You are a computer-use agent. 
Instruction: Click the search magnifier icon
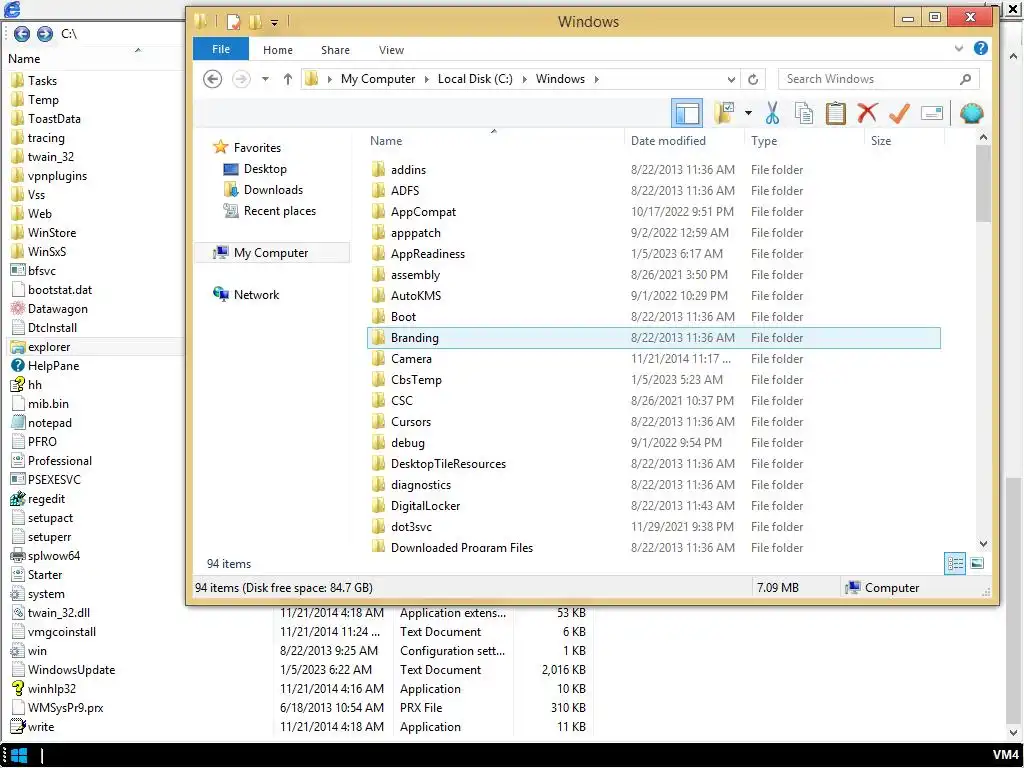pos(965,79)
